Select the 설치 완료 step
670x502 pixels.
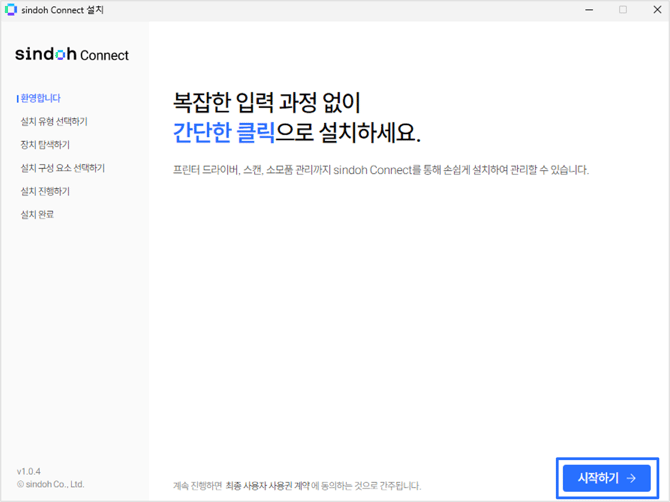coord(37,214)
